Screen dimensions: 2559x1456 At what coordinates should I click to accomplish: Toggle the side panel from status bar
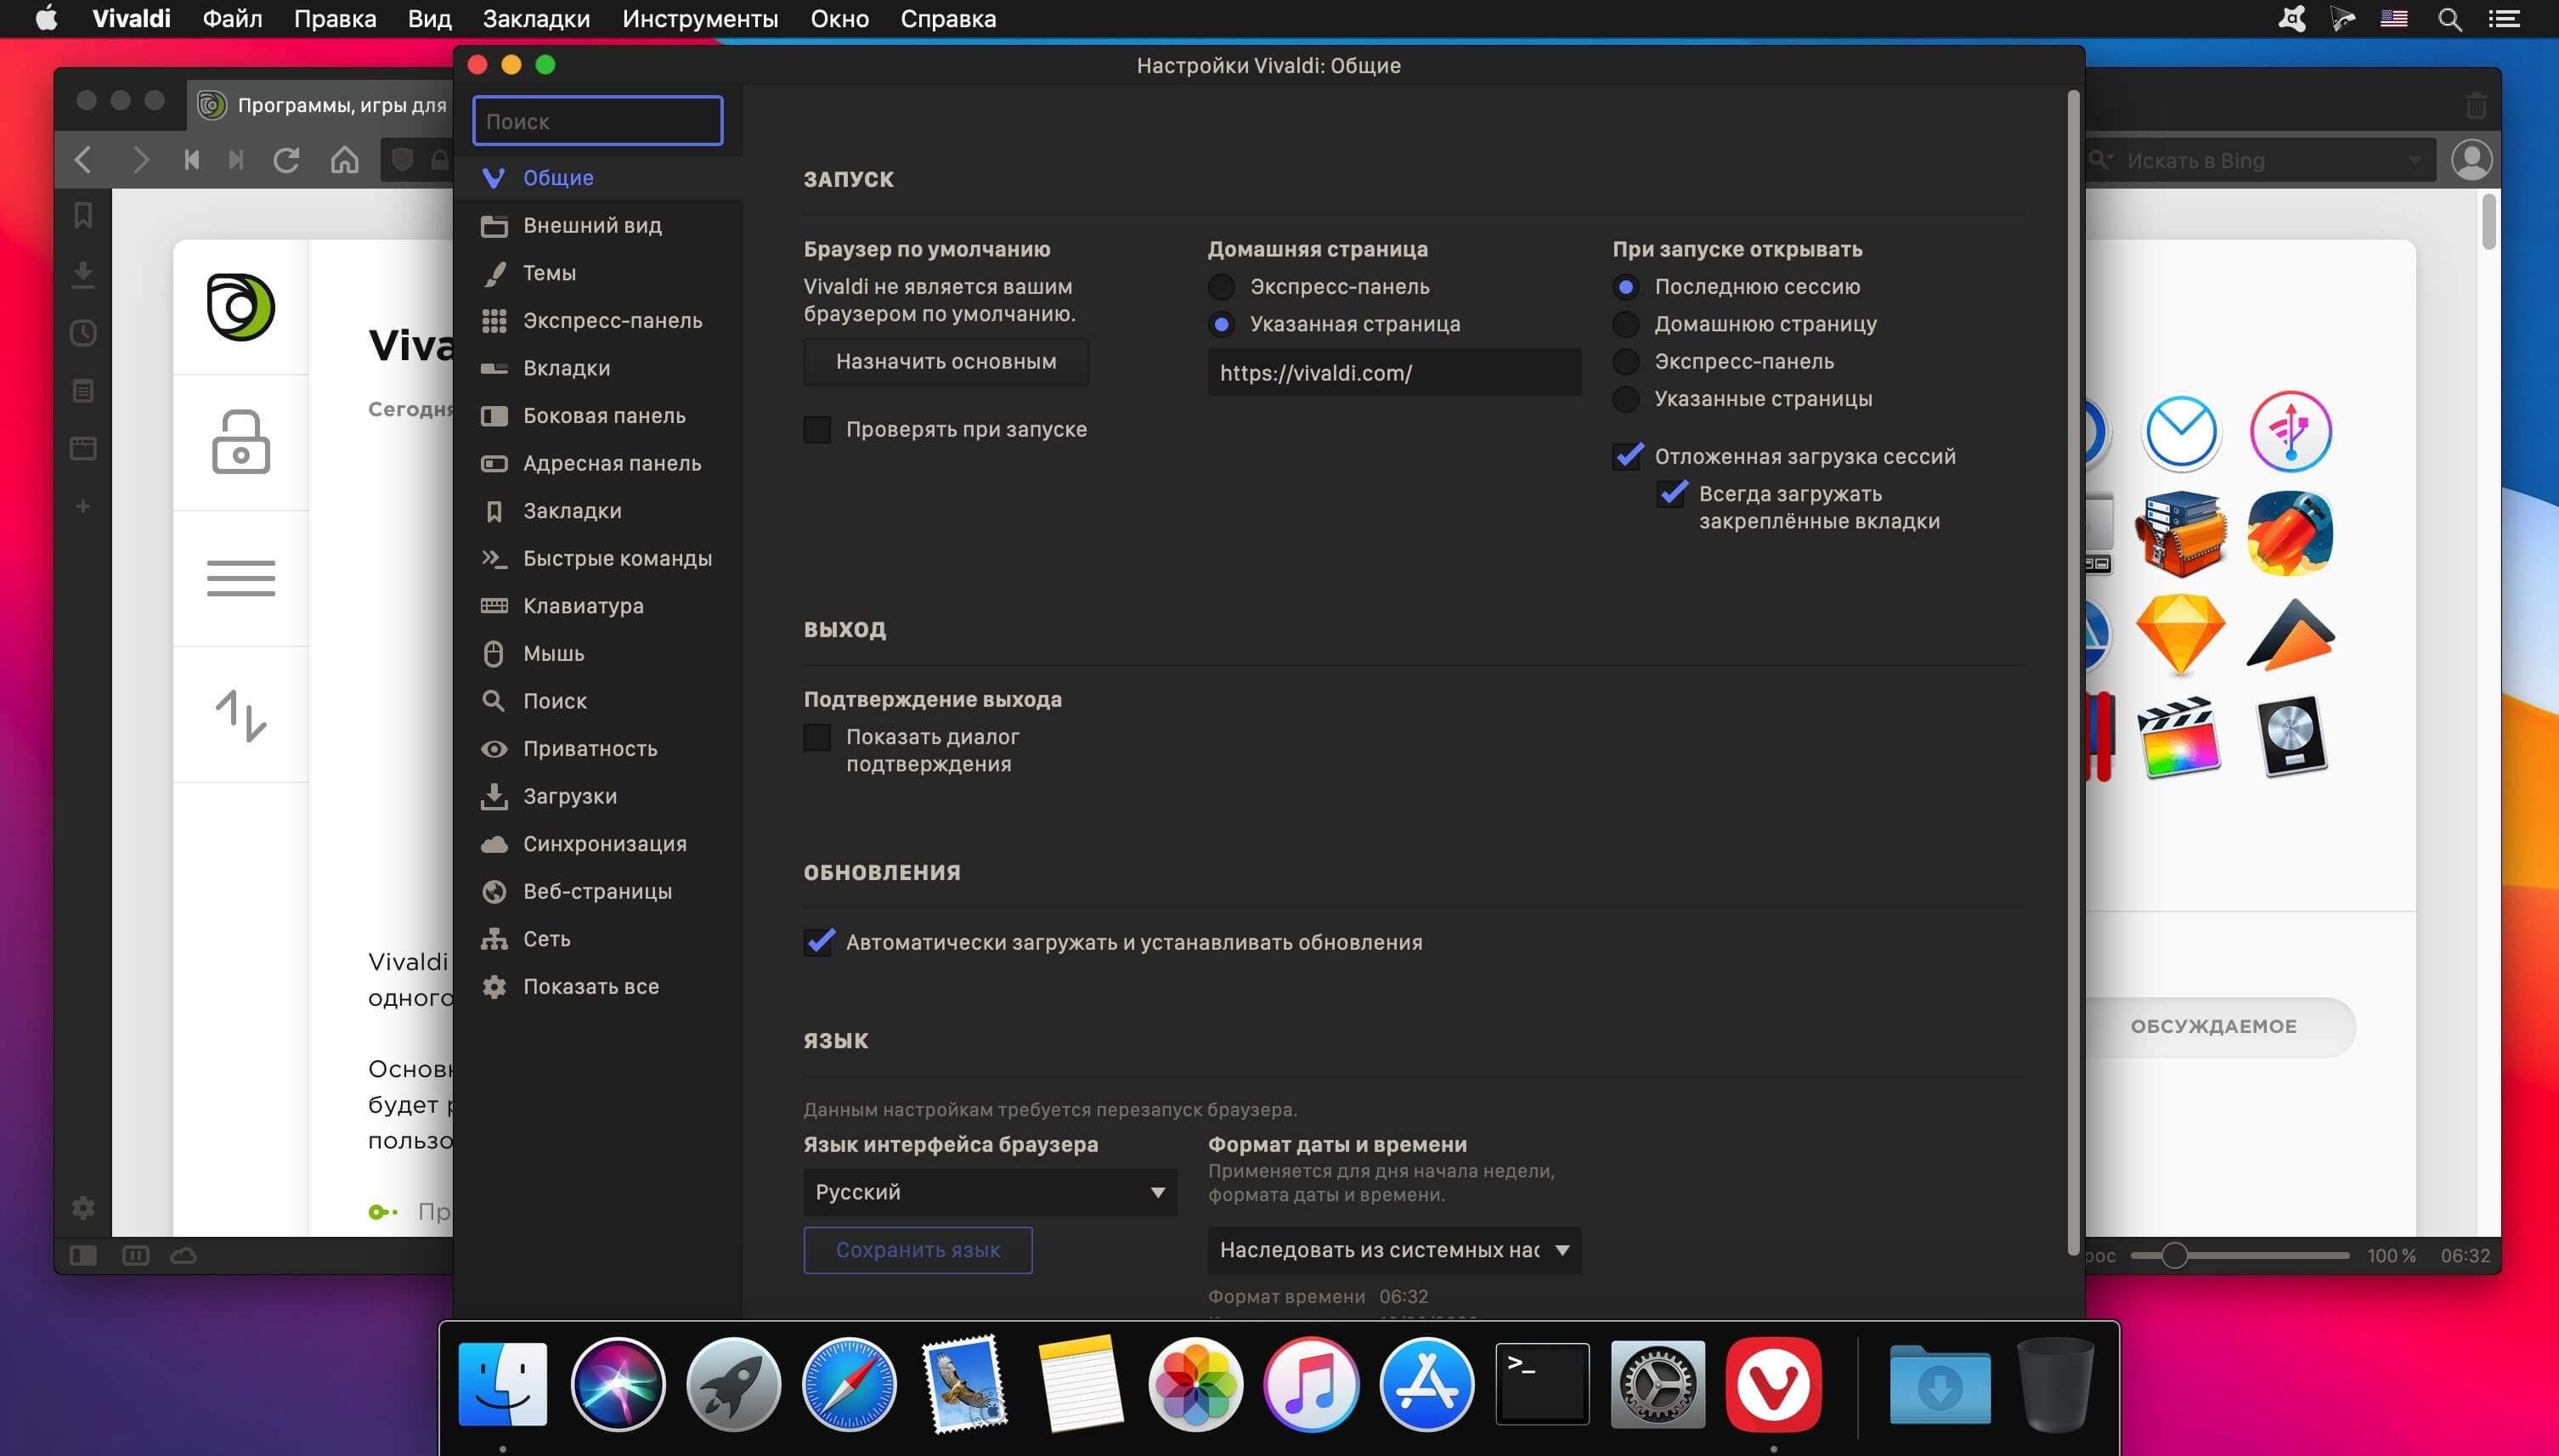(83, 1255)
